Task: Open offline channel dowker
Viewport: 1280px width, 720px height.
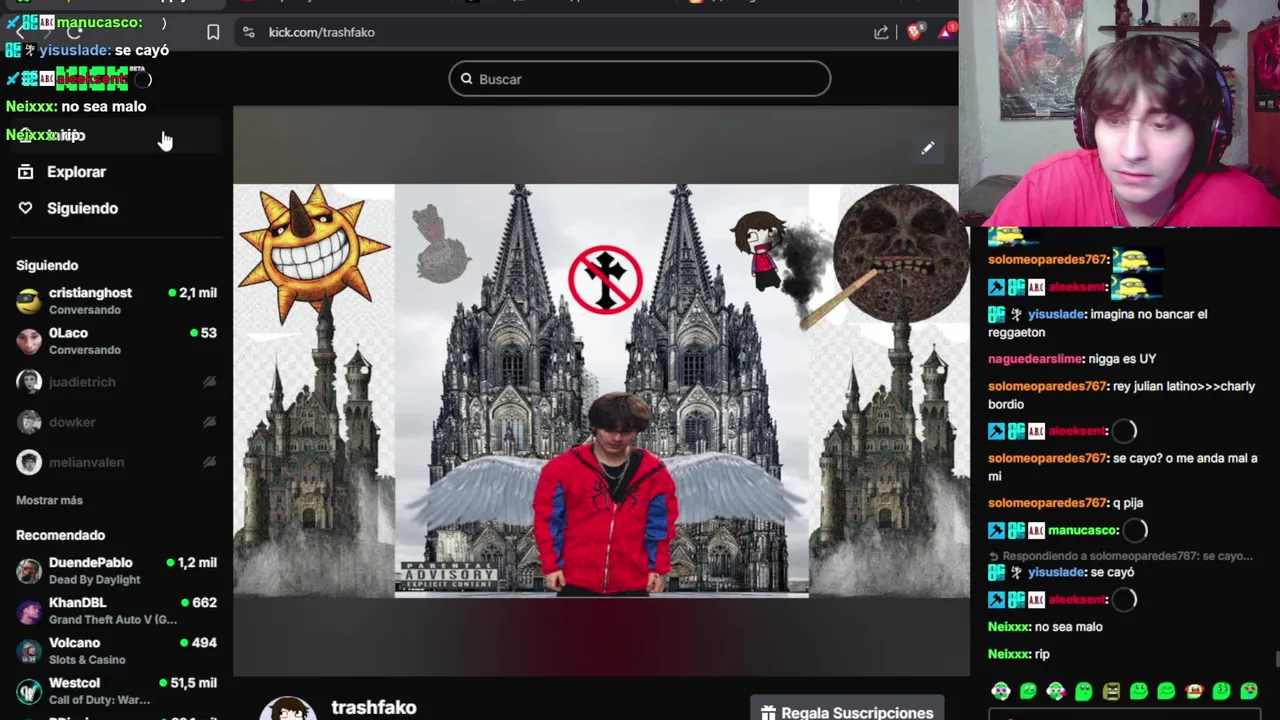Action: 116,422
